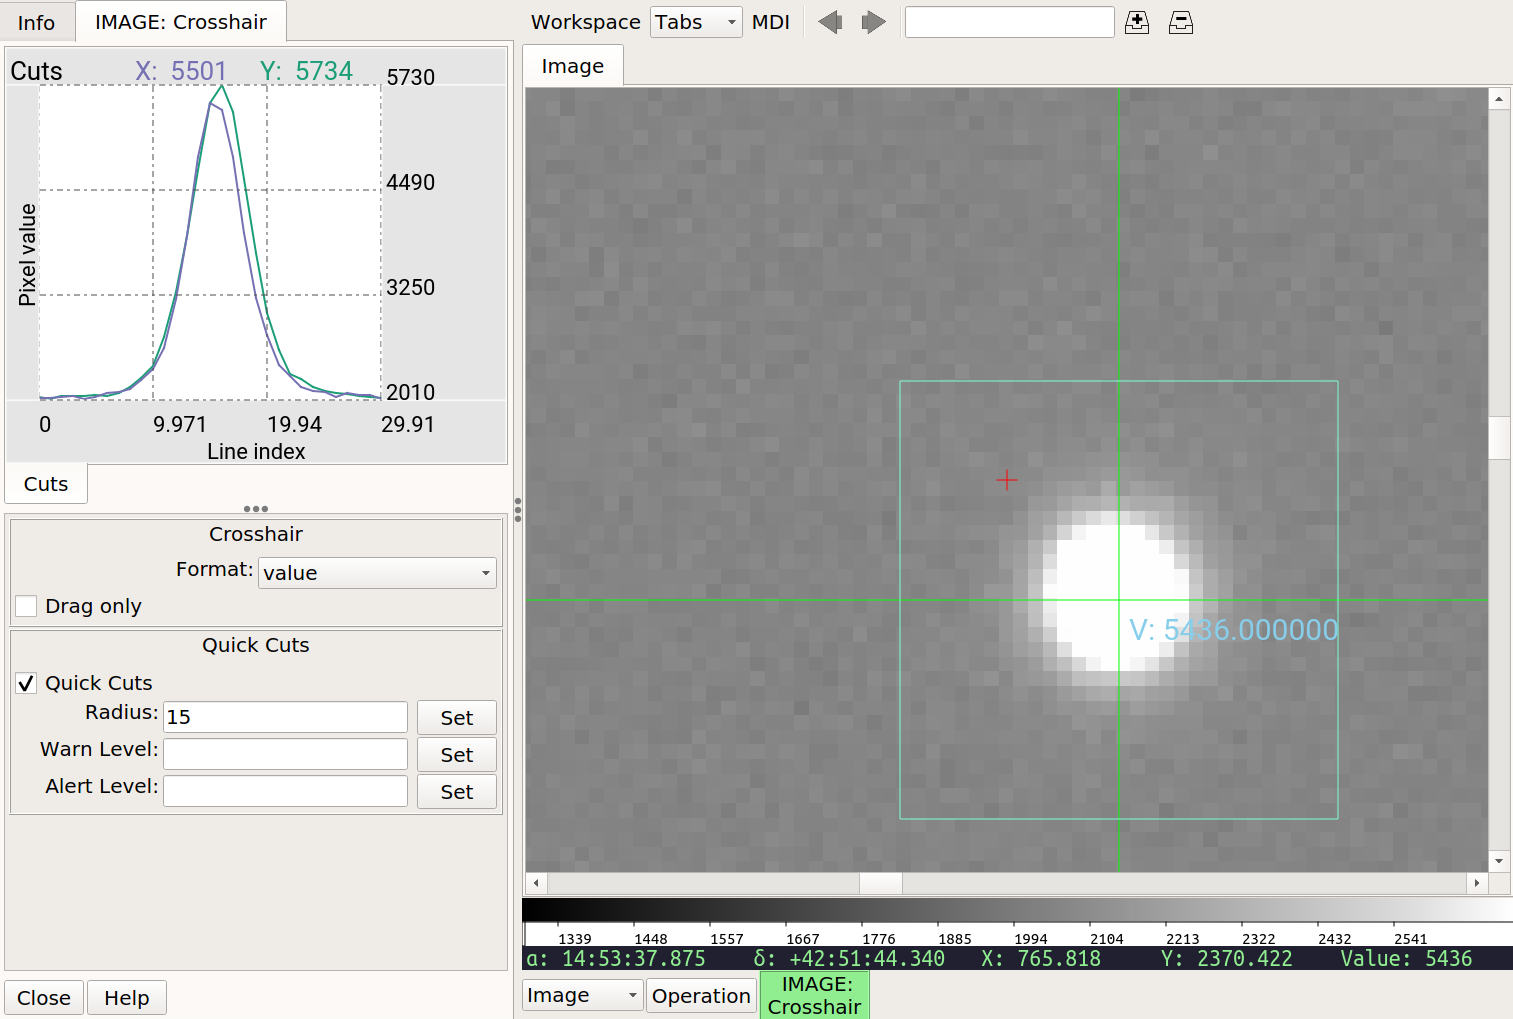This screenshot has height=1019, width=1513.
Task: Go to previous workspace tab arrow
Action: coord(830,22)
